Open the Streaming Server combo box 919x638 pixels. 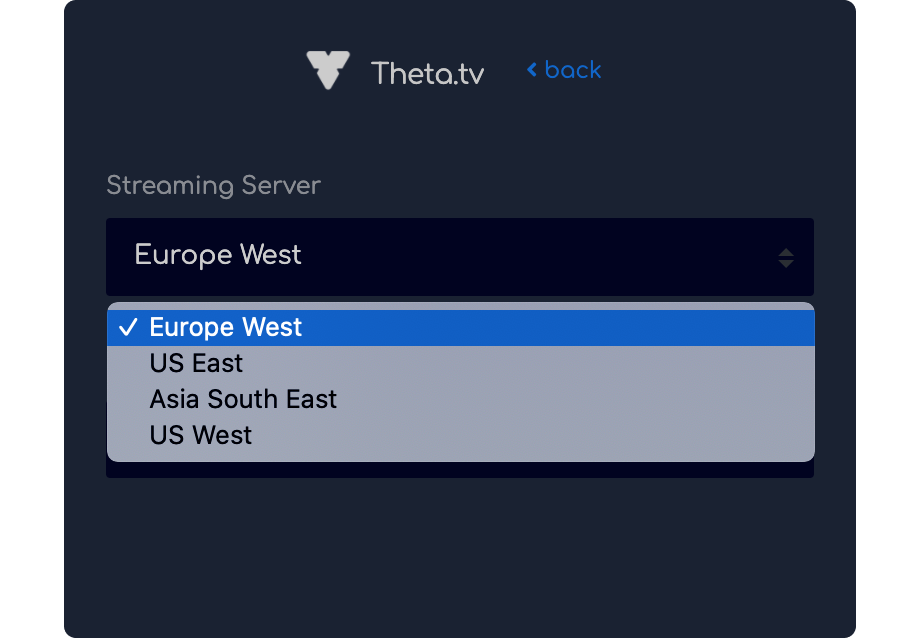click(460, 257)
